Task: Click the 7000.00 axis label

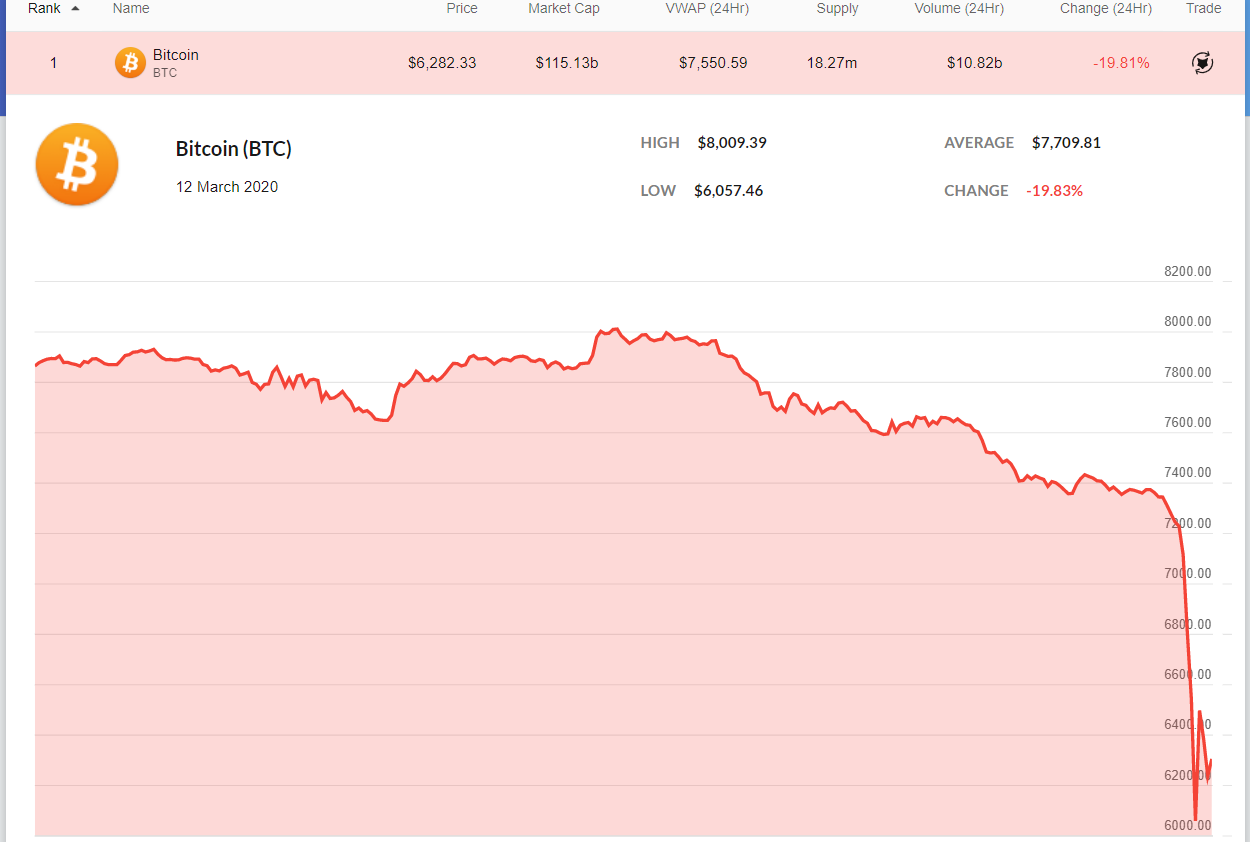Action: [1188, 574]
